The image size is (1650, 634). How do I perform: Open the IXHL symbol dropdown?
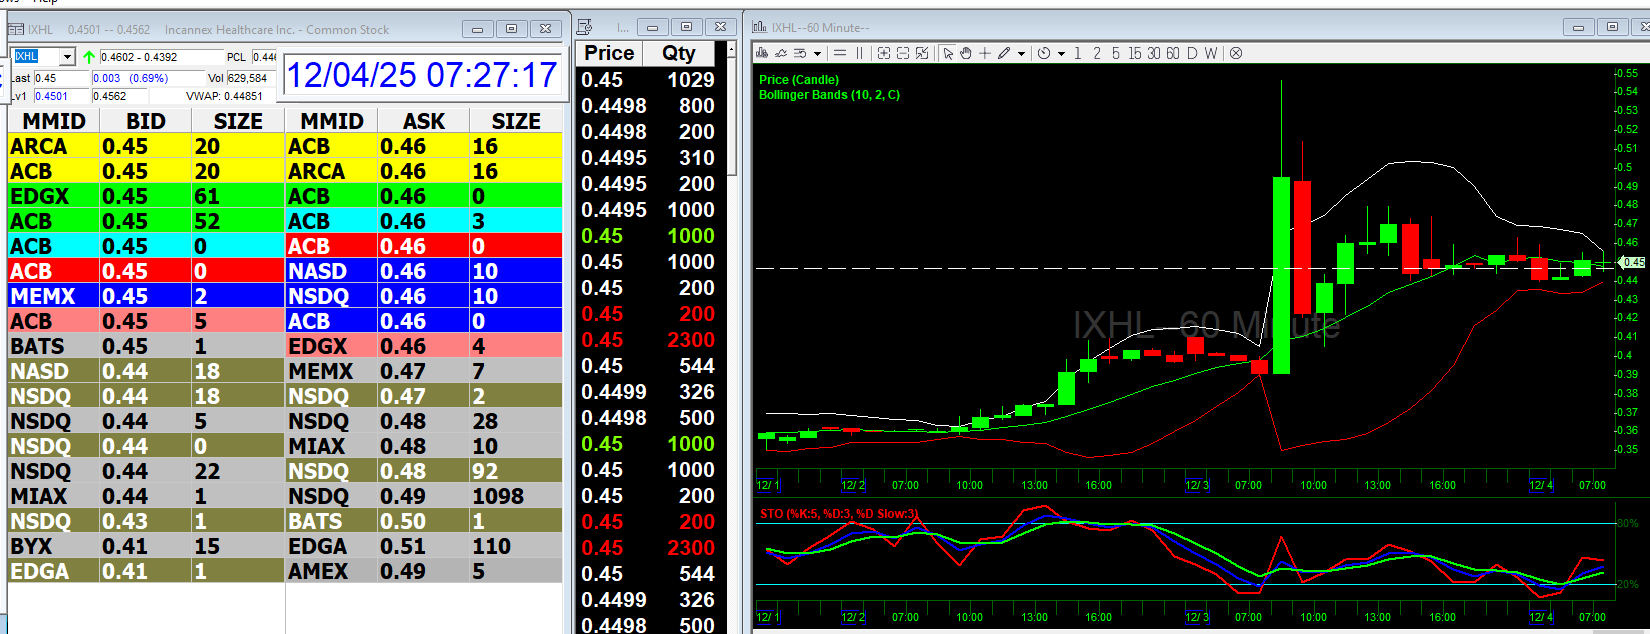67,57
